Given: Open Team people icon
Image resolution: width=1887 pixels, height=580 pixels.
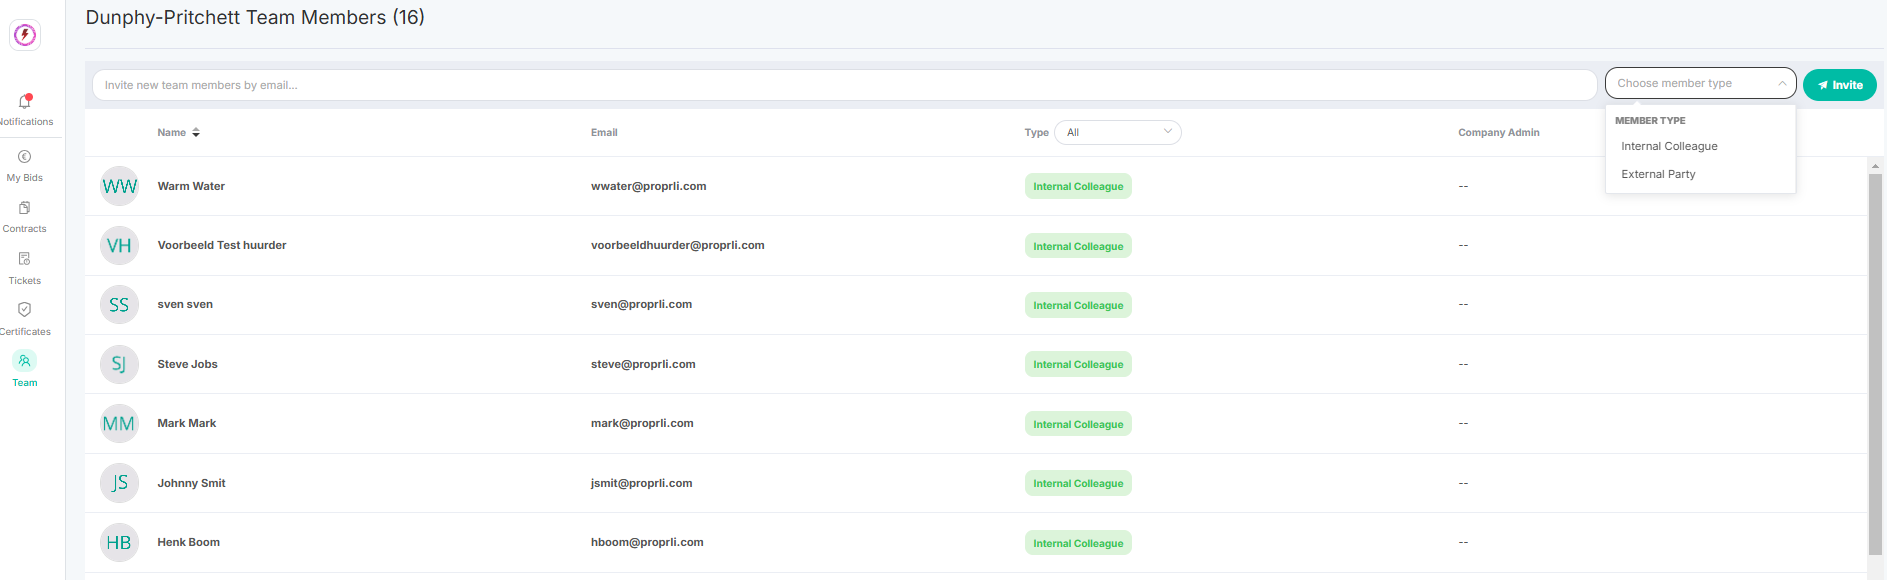Looking at the screenshot, I should (x=25, y=361).
